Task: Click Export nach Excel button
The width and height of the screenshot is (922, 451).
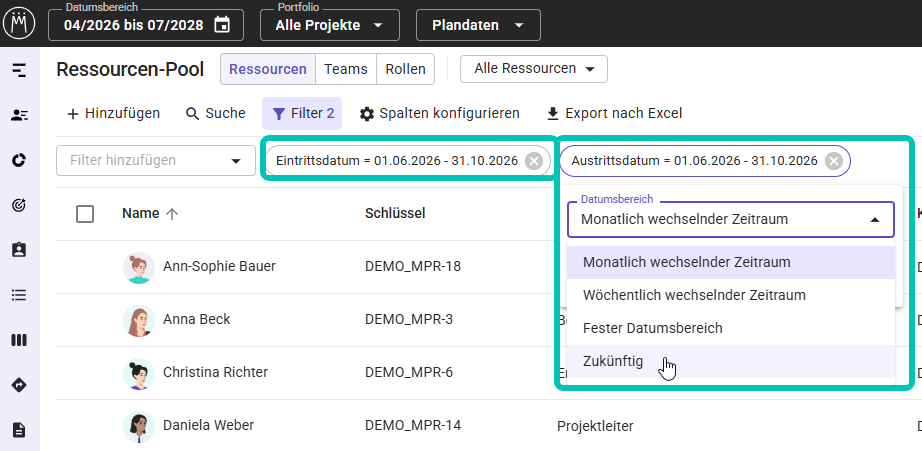Action: [614, 113]
